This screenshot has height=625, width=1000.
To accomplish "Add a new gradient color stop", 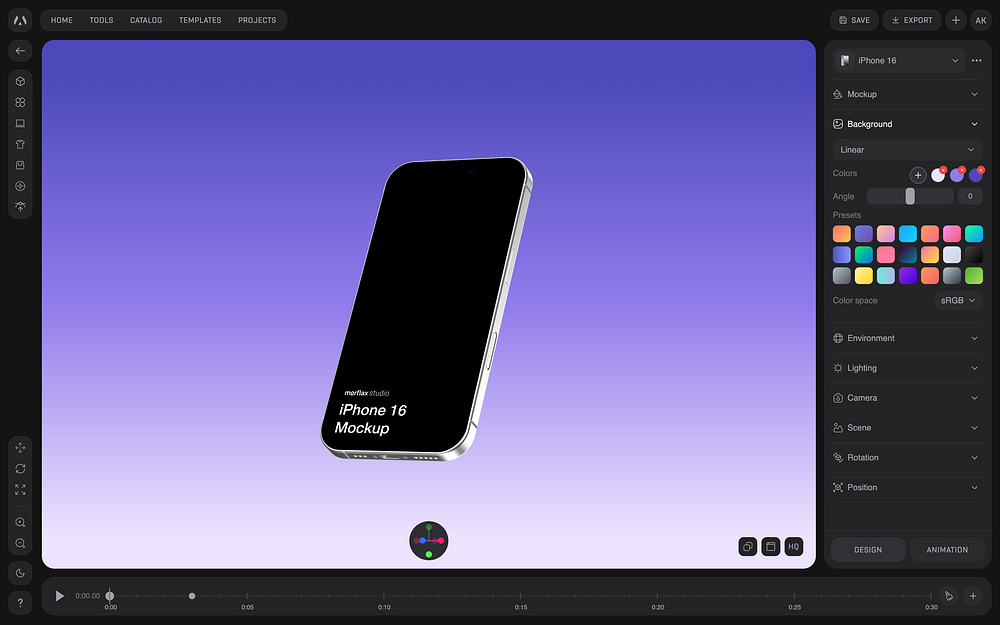I will 918,175.
